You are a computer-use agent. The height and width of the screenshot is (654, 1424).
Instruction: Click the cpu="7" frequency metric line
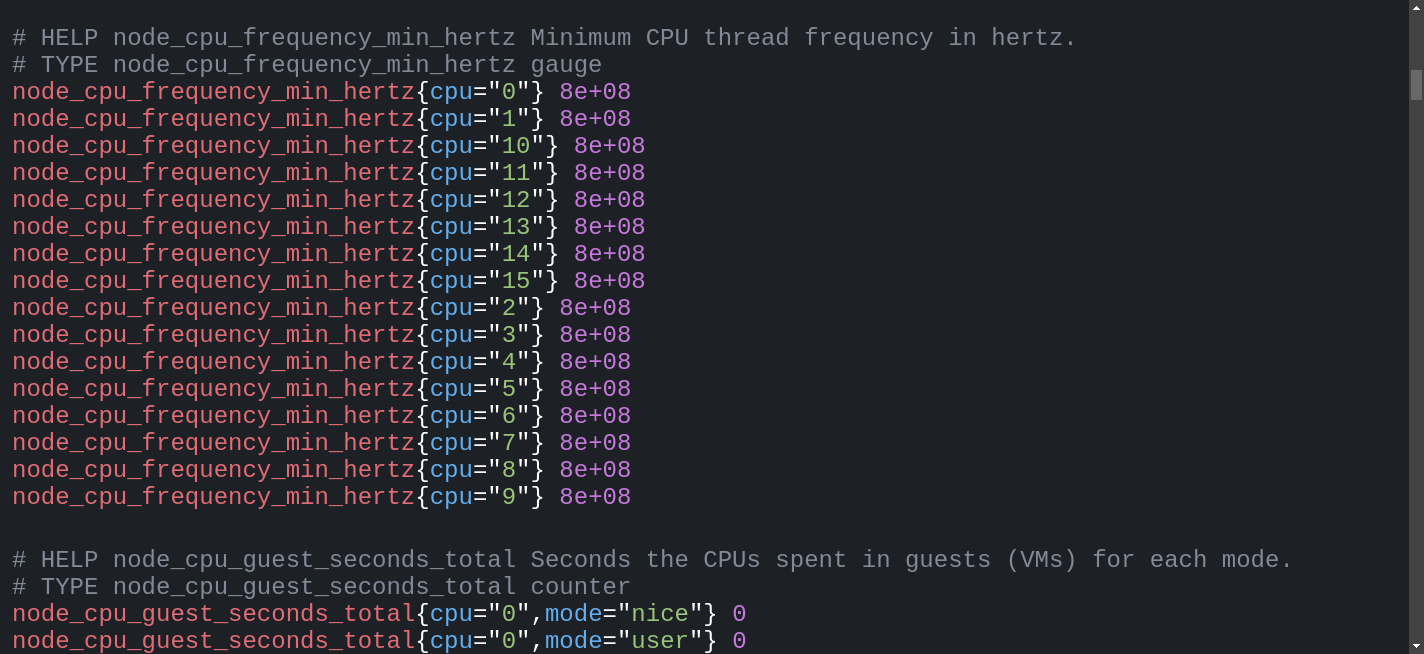(x=322, y=443)
